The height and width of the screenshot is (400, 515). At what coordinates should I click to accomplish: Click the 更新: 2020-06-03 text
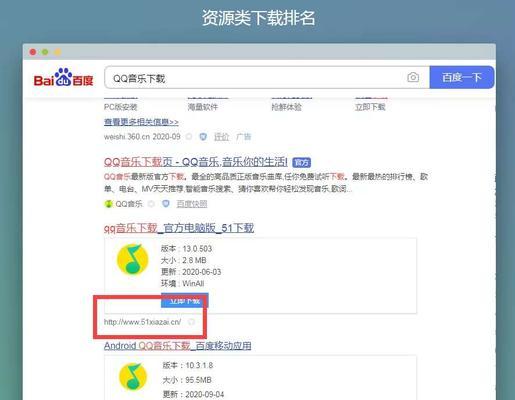(x=191, y=272)
